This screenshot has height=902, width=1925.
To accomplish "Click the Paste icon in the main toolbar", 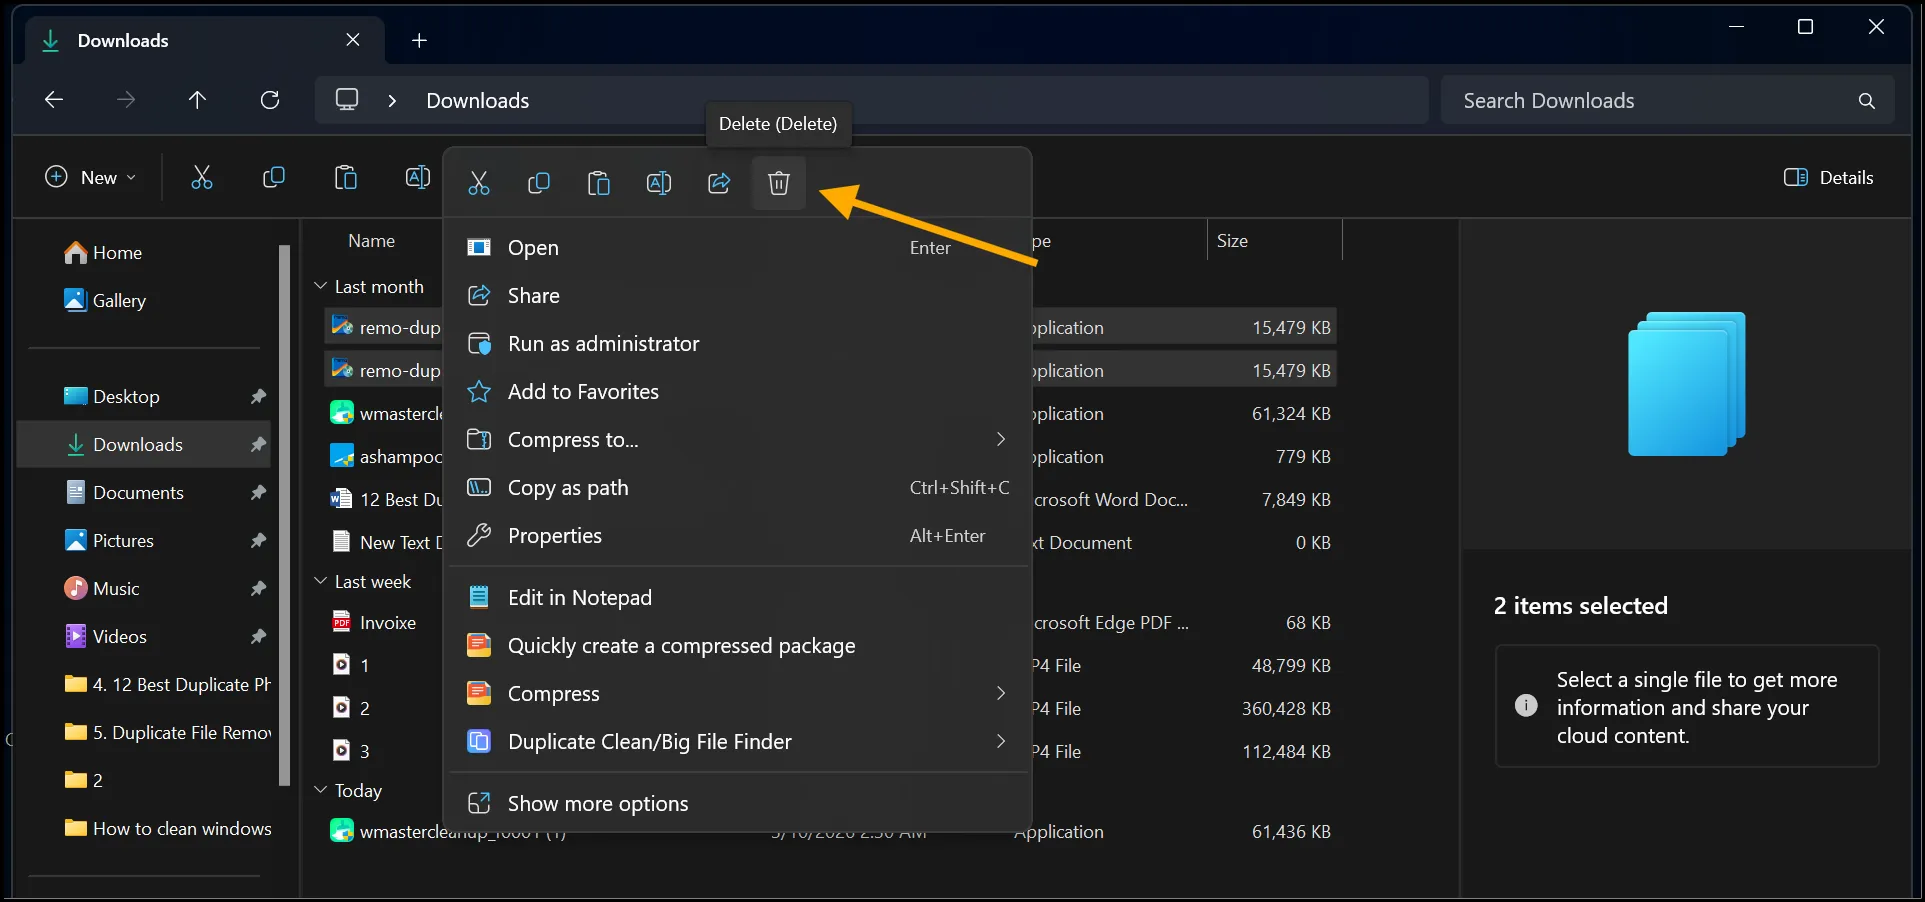I will pyautogui.click(x=345, y=177).
